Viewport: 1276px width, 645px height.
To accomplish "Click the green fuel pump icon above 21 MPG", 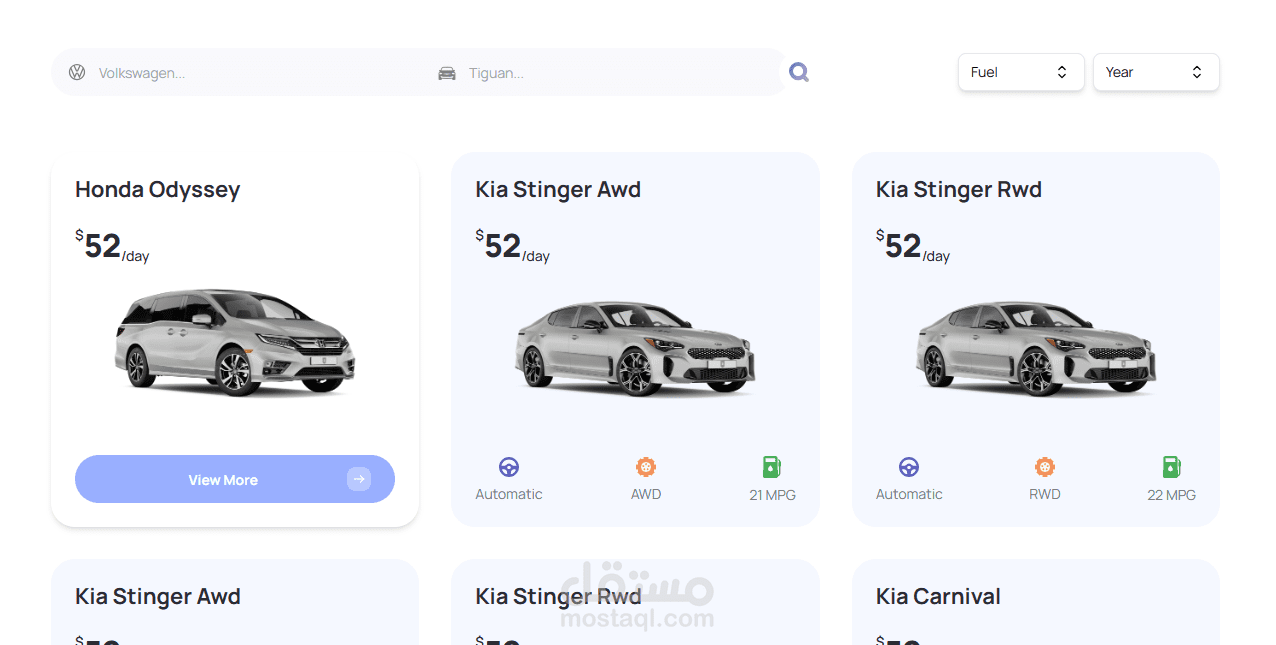I will pos(771,467).
